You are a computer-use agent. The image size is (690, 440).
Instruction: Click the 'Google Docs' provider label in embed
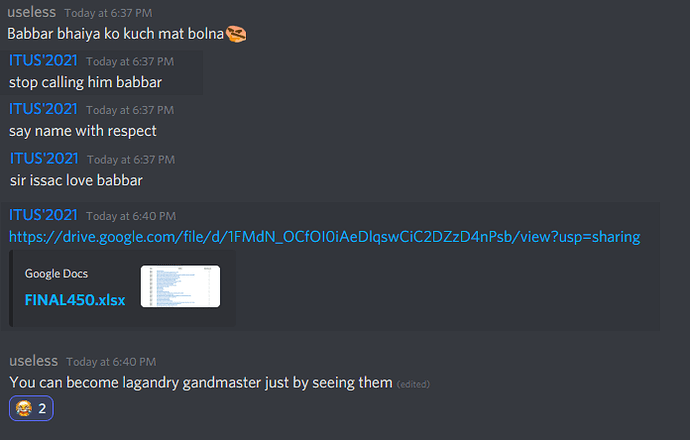click(x=56, y=274)
